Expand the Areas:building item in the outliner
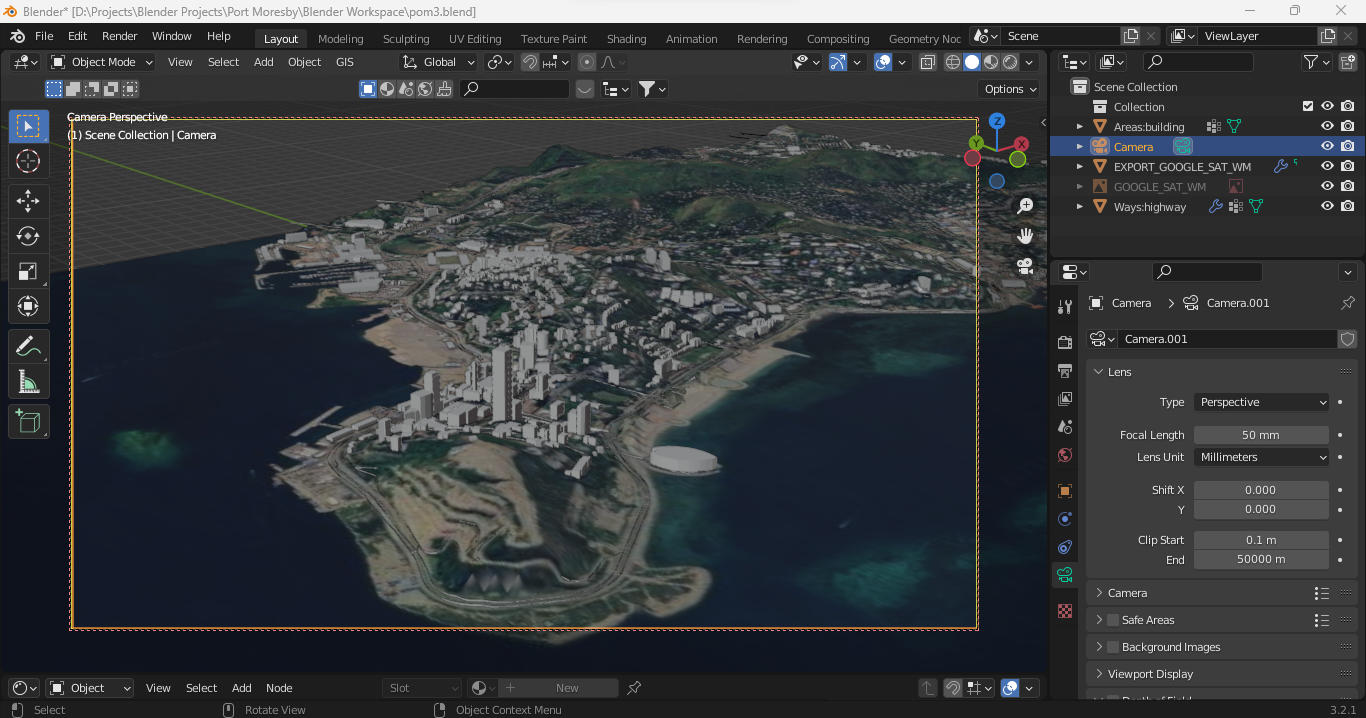The height and width of the screenshot is (718, 1366). point(1080,126)
